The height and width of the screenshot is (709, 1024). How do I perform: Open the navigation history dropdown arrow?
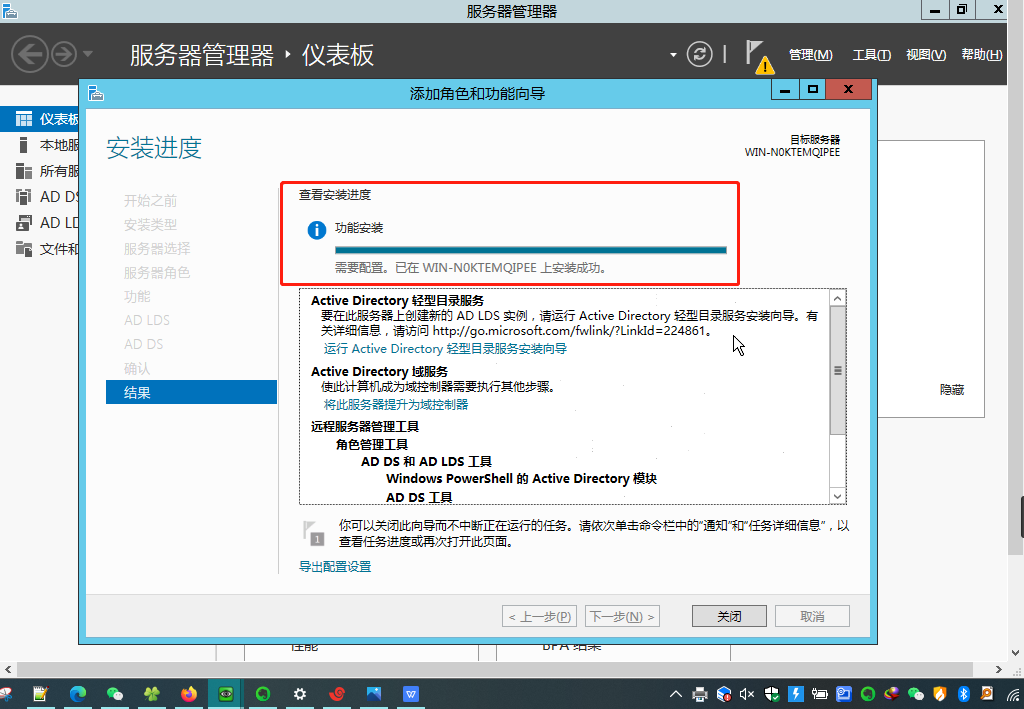88,54
